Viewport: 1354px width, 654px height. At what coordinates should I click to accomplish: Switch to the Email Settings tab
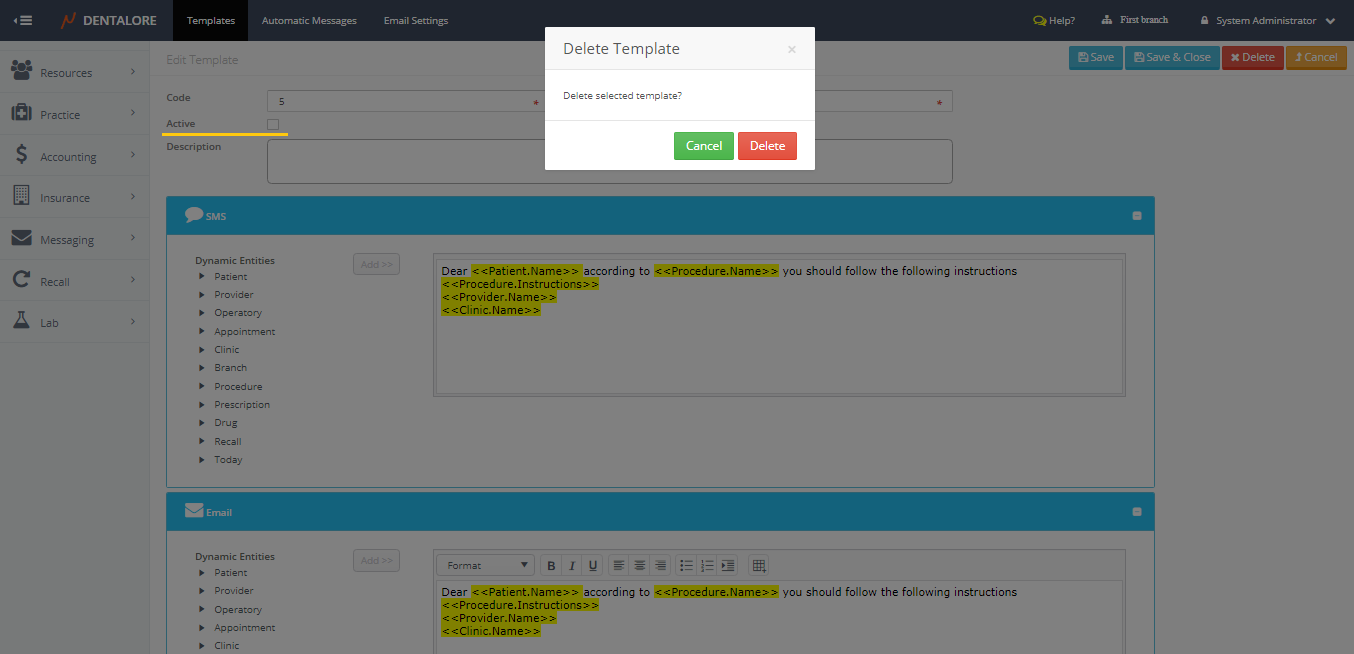[x=416, y=21]
